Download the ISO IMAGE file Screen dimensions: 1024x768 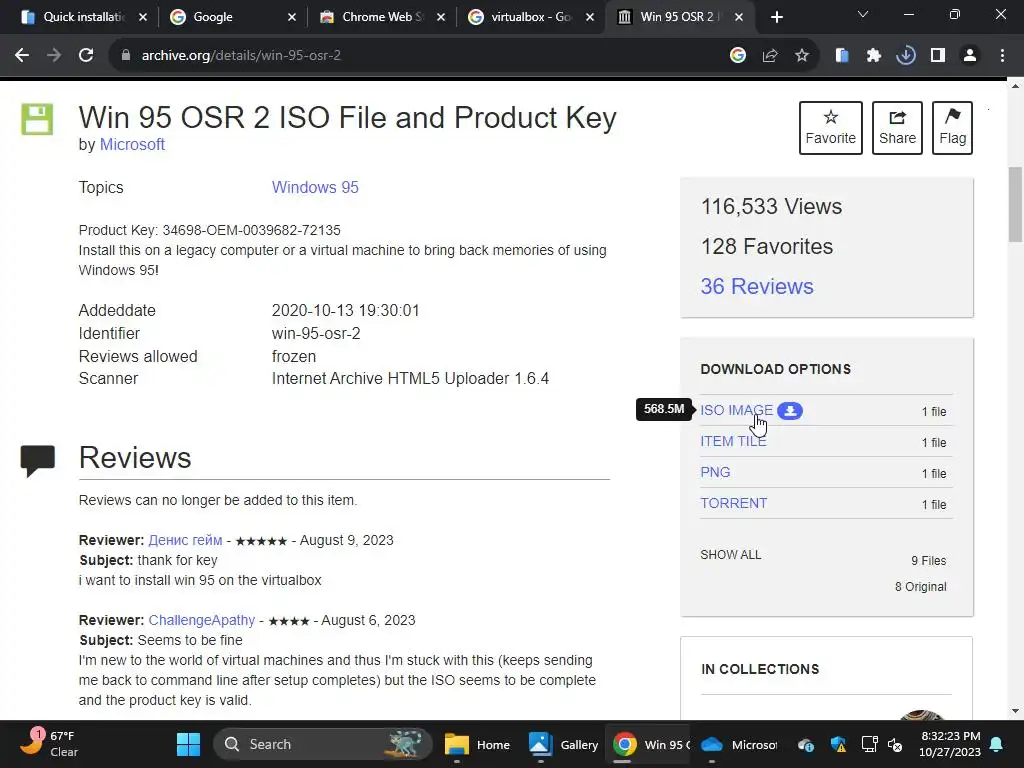(737, 410)
